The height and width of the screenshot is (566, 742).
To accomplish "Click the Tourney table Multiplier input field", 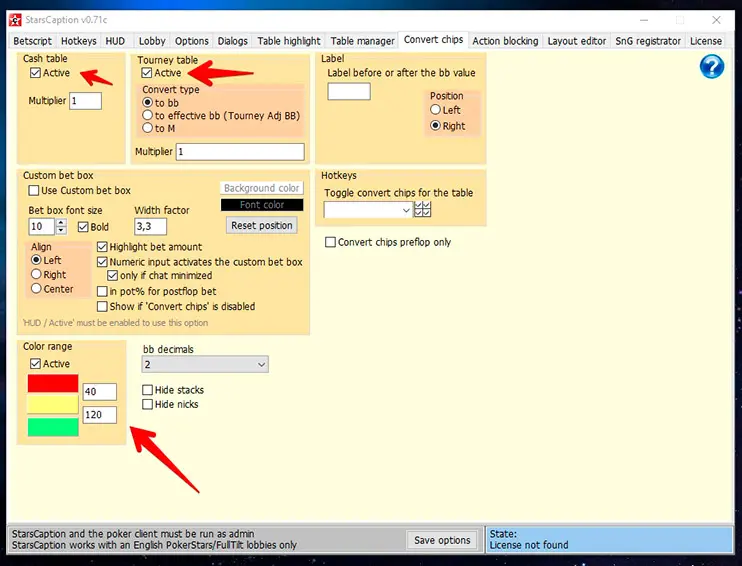I will [x=240, y=152].
